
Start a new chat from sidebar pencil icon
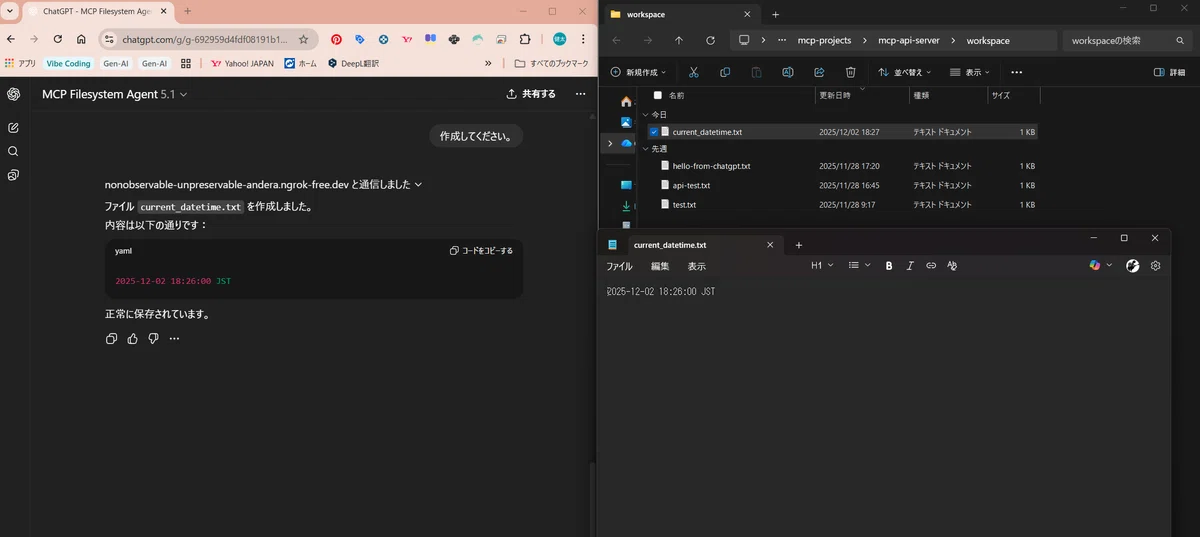pos(13,128)
